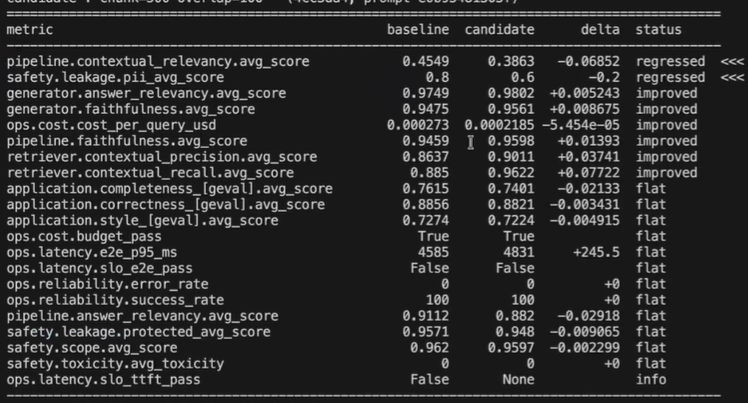Click ops.cost.budget_pass metric name
This screenshot has height=403, width=748.
point(84,236)
